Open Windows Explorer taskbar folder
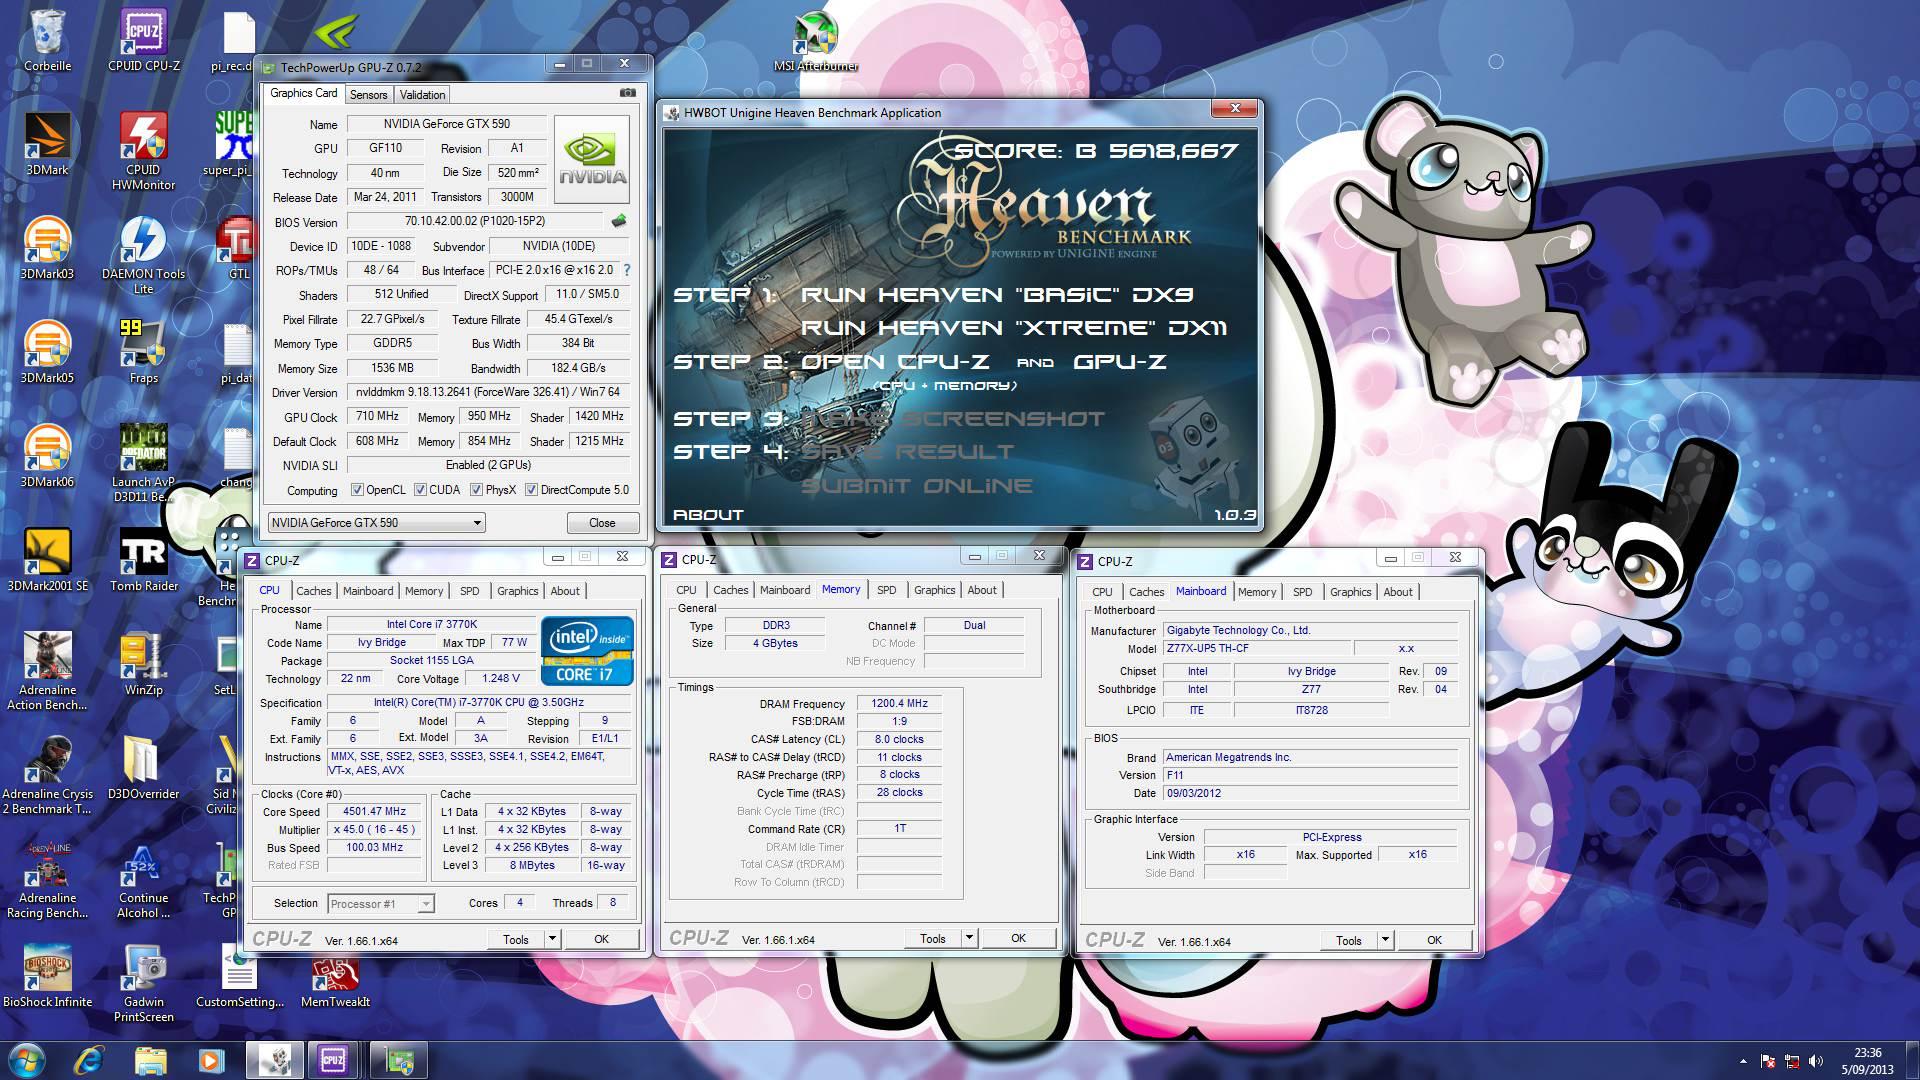1920x1080 pixels. 150,1060
